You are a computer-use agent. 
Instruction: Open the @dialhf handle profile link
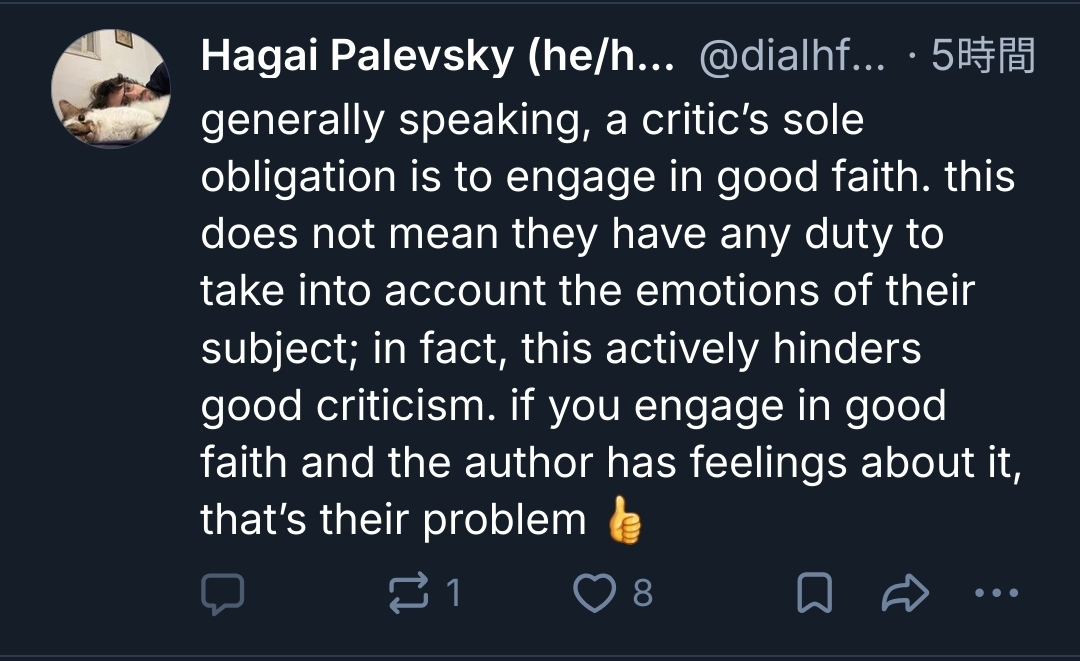(791, 58)
